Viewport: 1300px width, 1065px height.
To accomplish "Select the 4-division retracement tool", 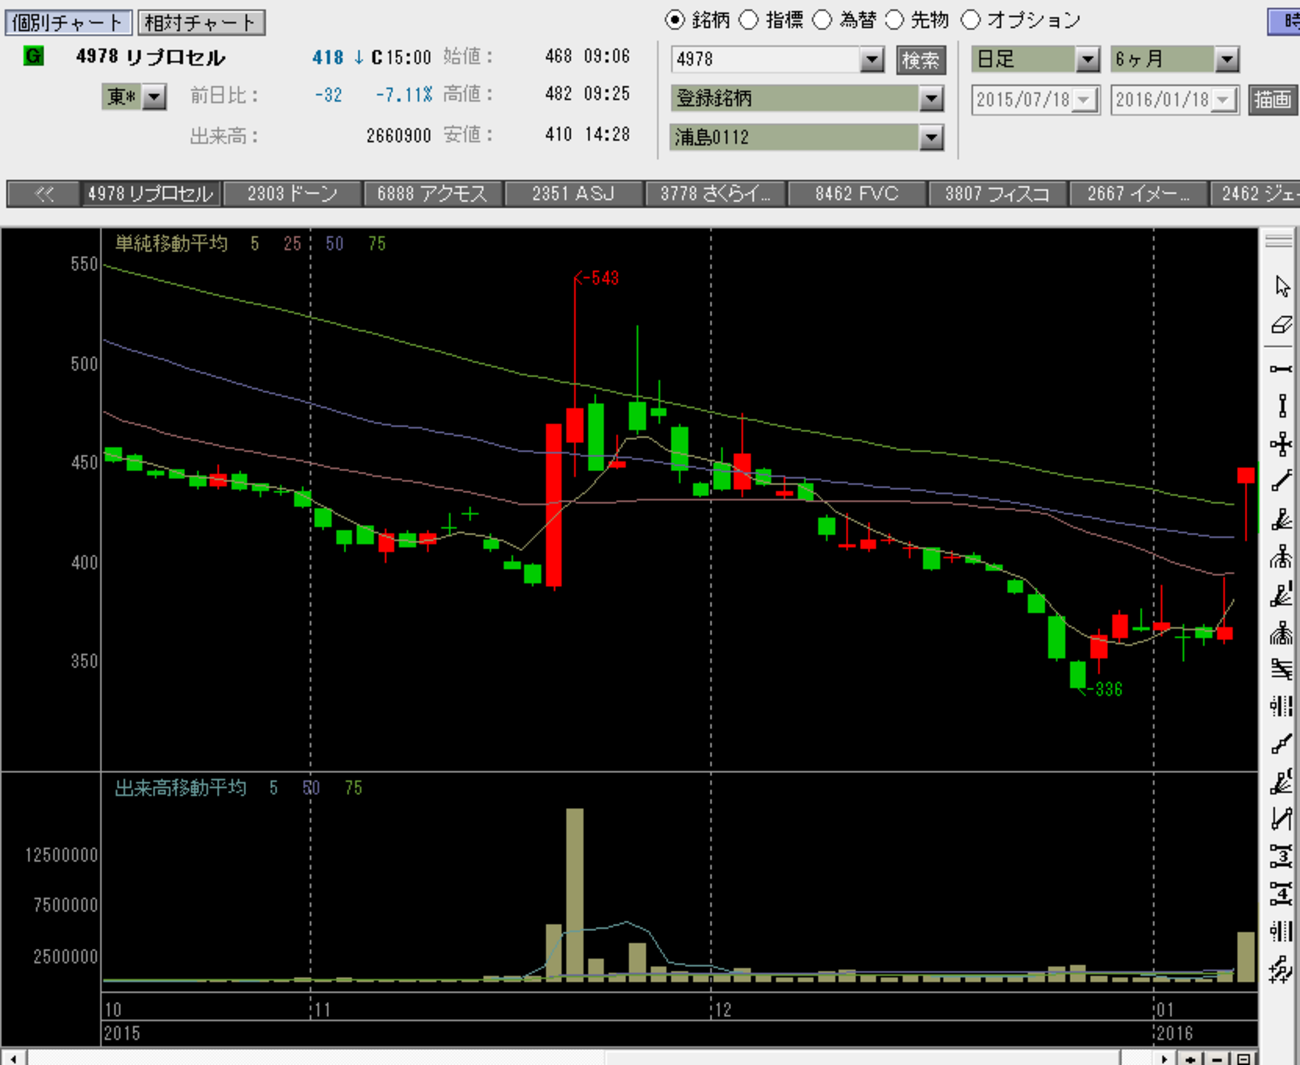I will pos(1282,893).
